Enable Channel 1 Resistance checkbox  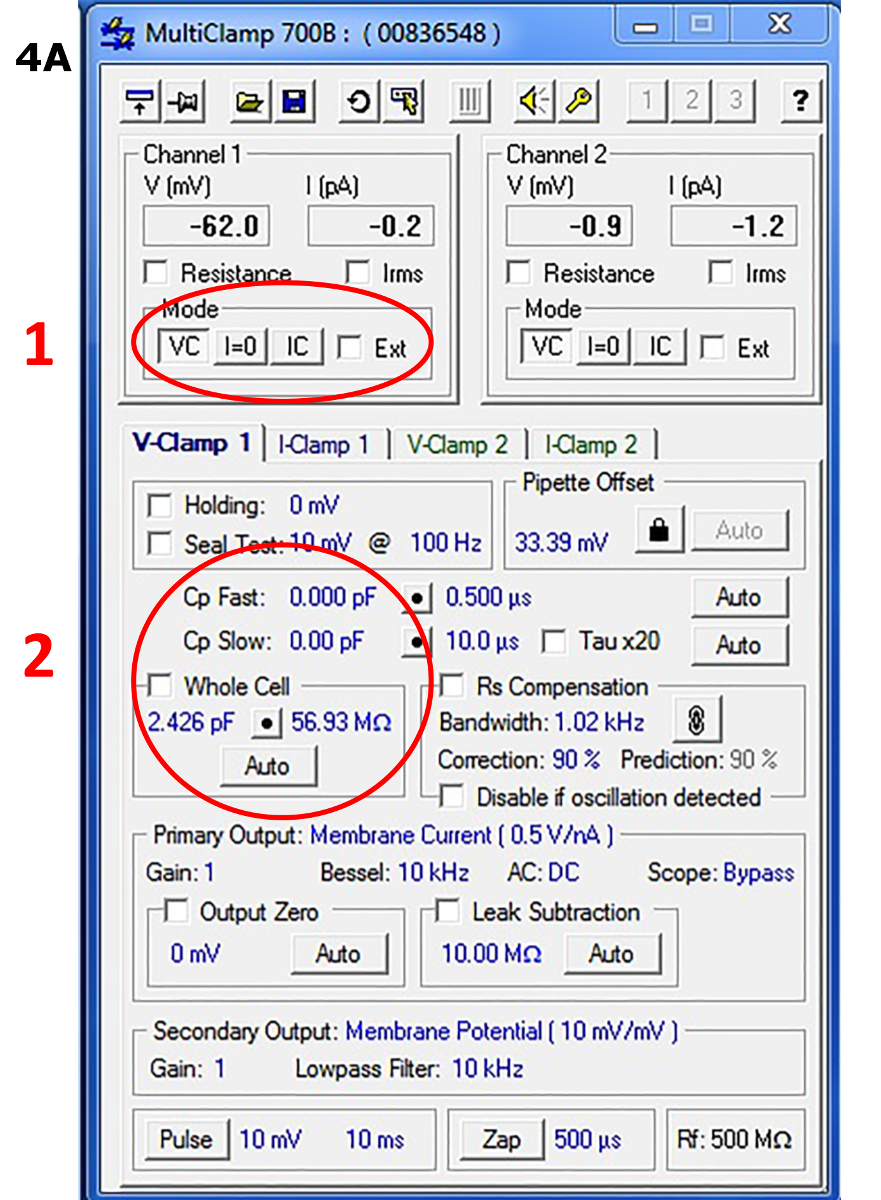click(156, 273)
